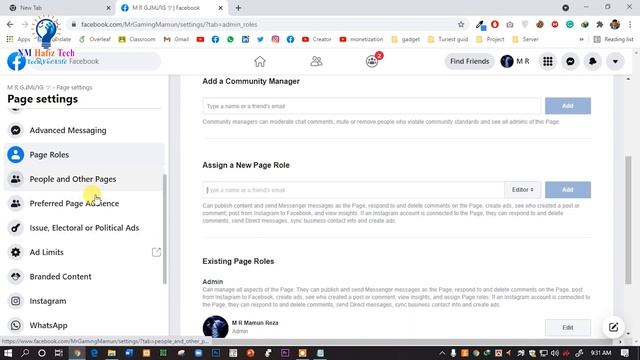This screenshot has height=360, width=640.
Task: Open Instagram settings item
Action: [84, 301]
